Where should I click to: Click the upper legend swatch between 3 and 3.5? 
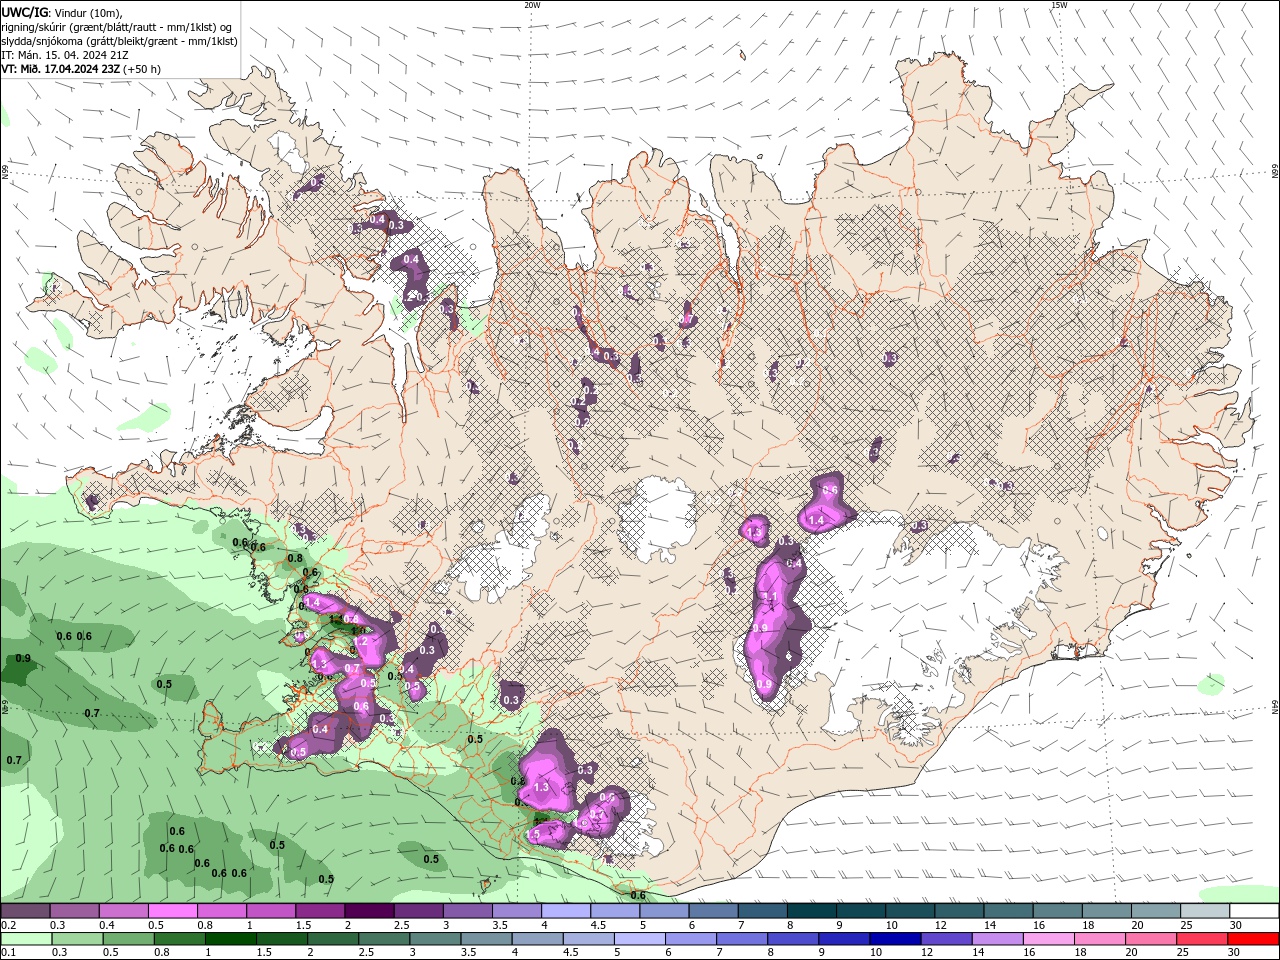click(x=467, y=911)
